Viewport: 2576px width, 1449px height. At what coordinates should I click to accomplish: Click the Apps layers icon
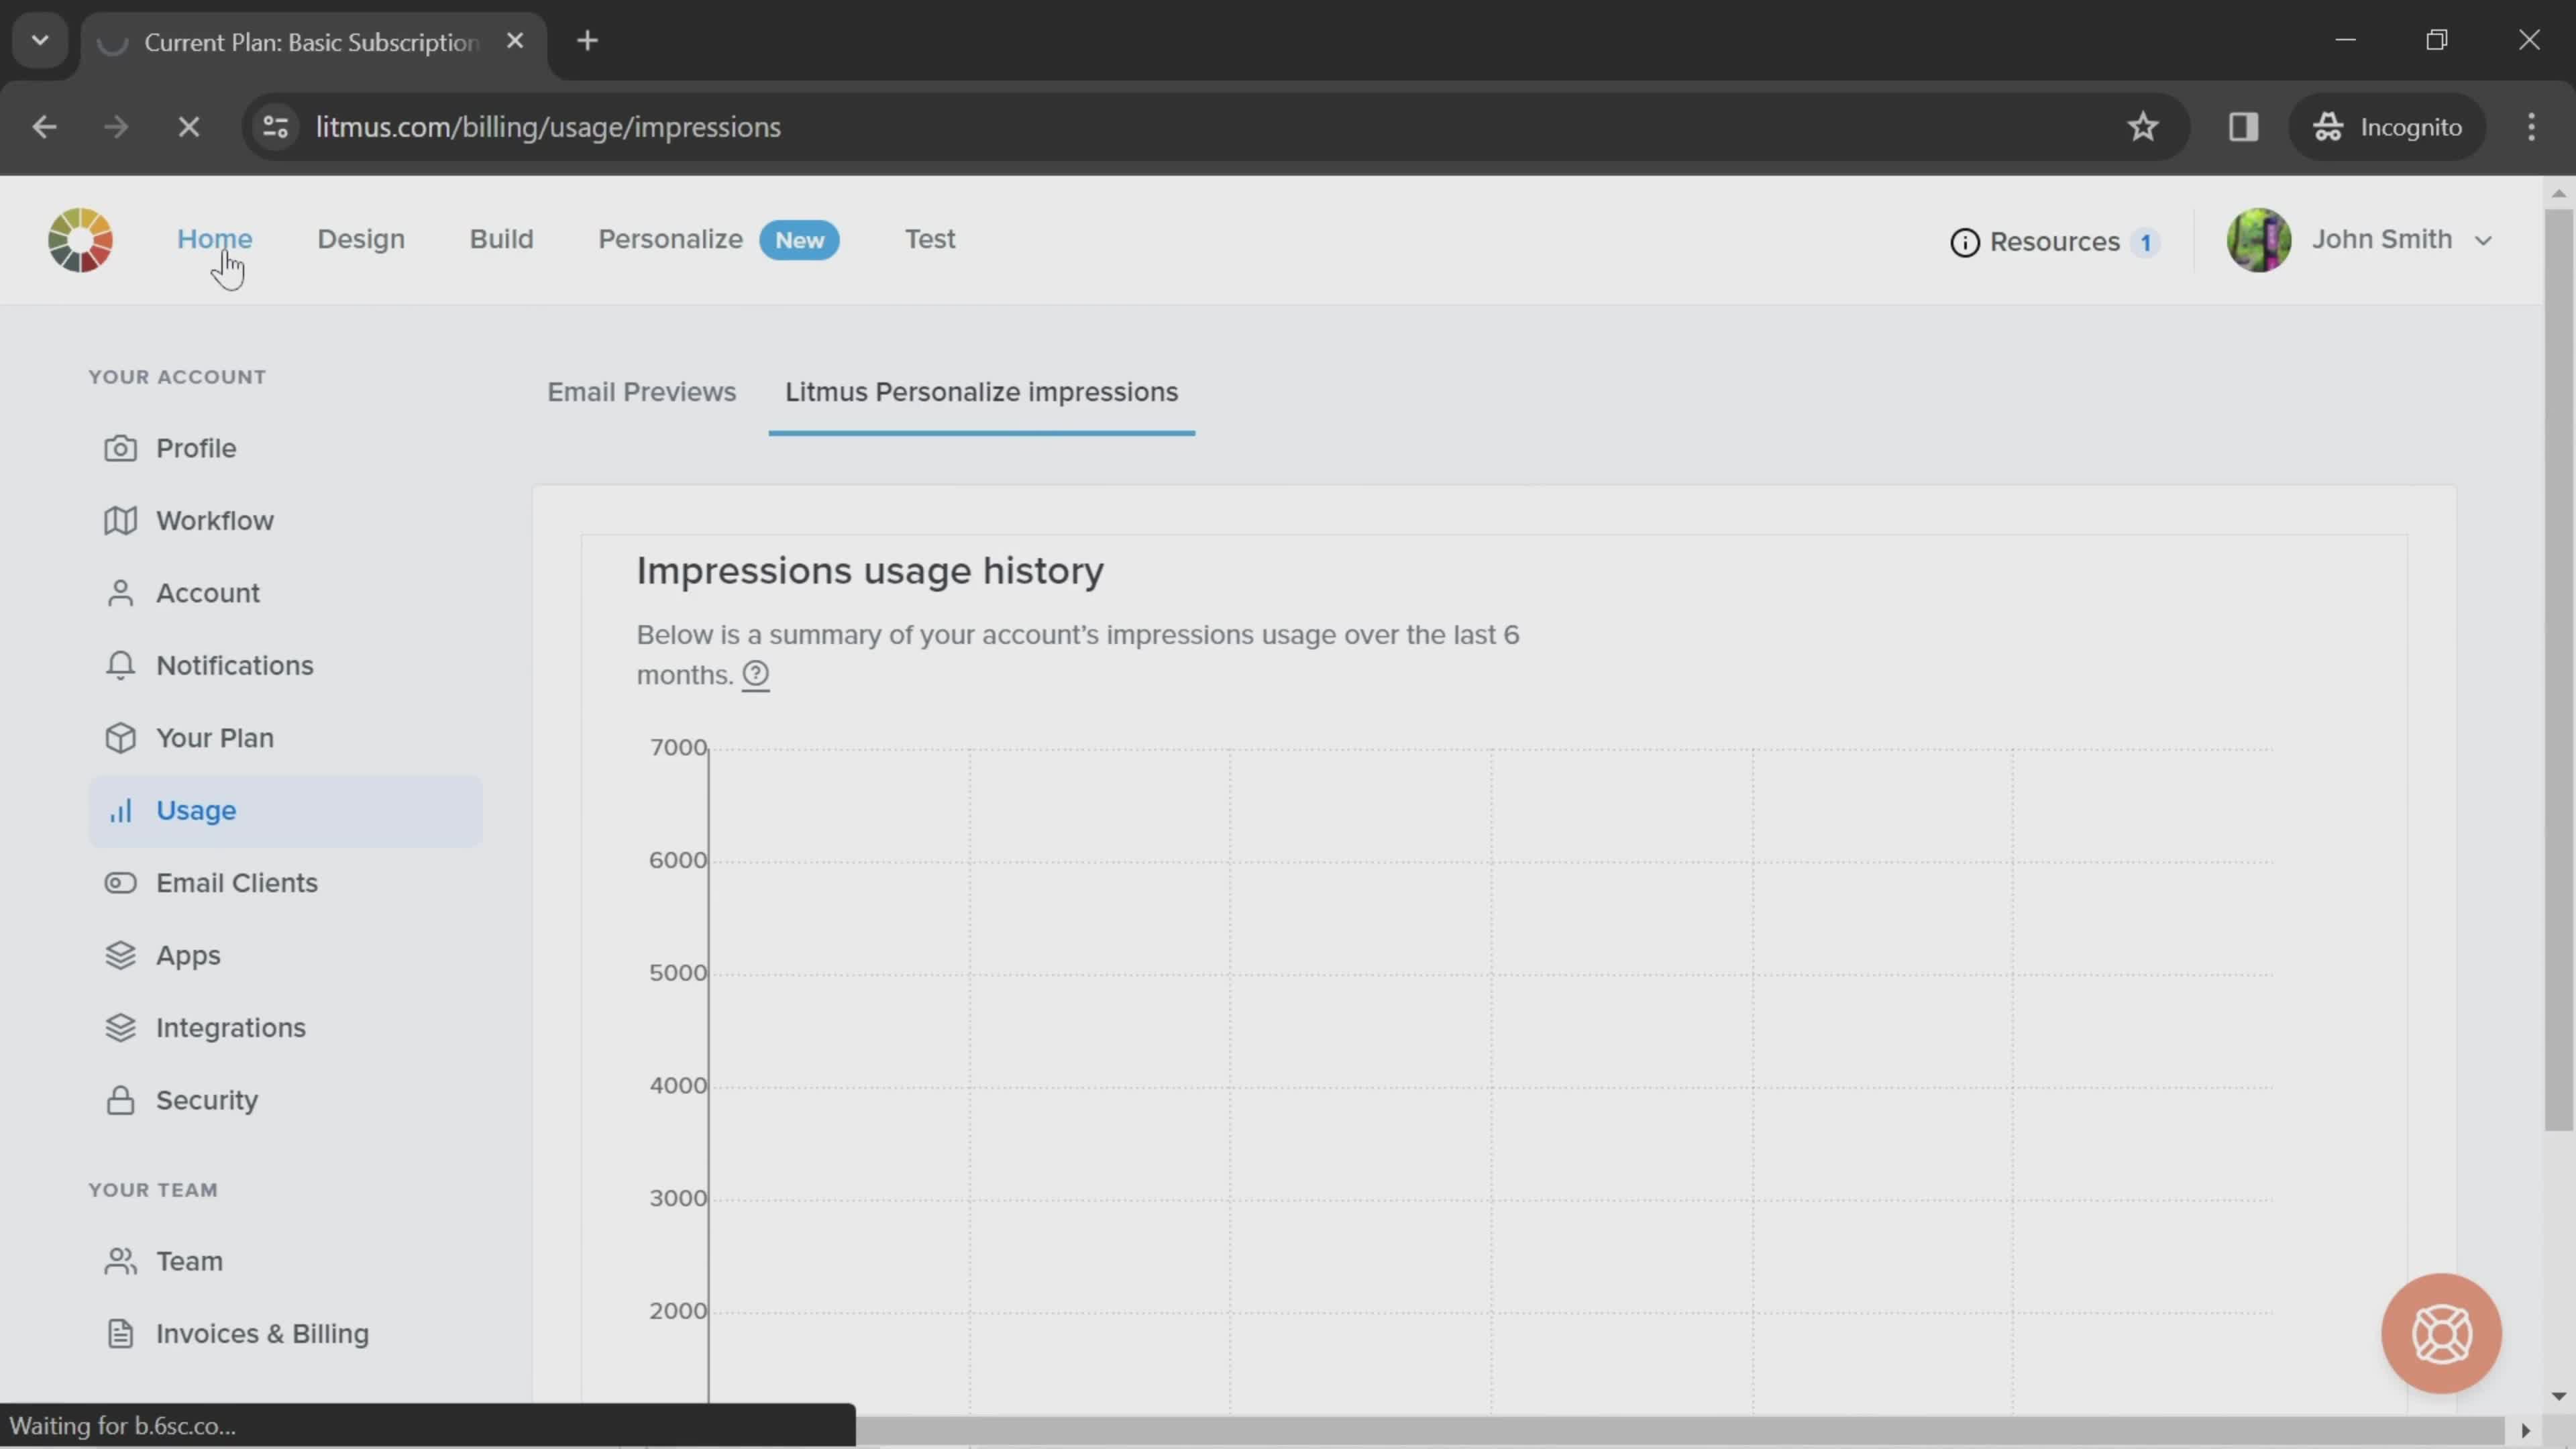(x=120, y=956)
